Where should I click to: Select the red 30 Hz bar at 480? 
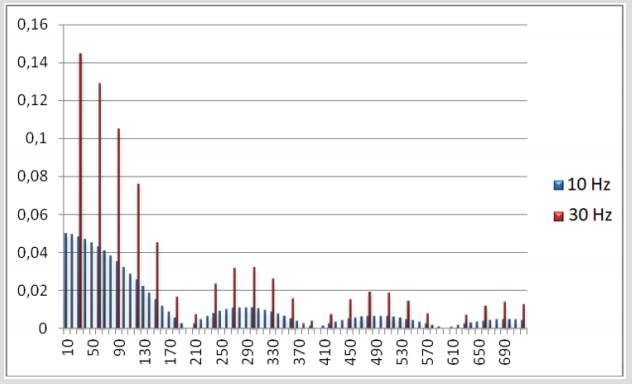click(370, 310)
